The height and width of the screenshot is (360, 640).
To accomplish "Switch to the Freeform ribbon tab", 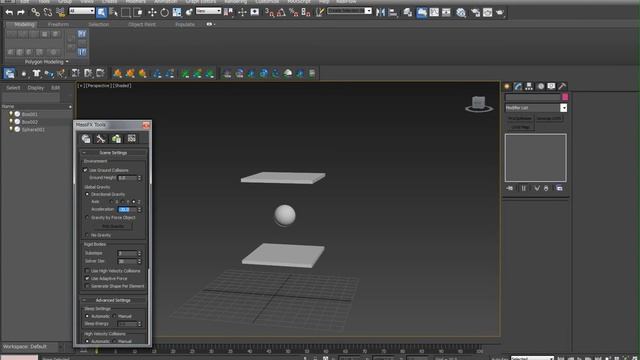I will click(58, 24).
